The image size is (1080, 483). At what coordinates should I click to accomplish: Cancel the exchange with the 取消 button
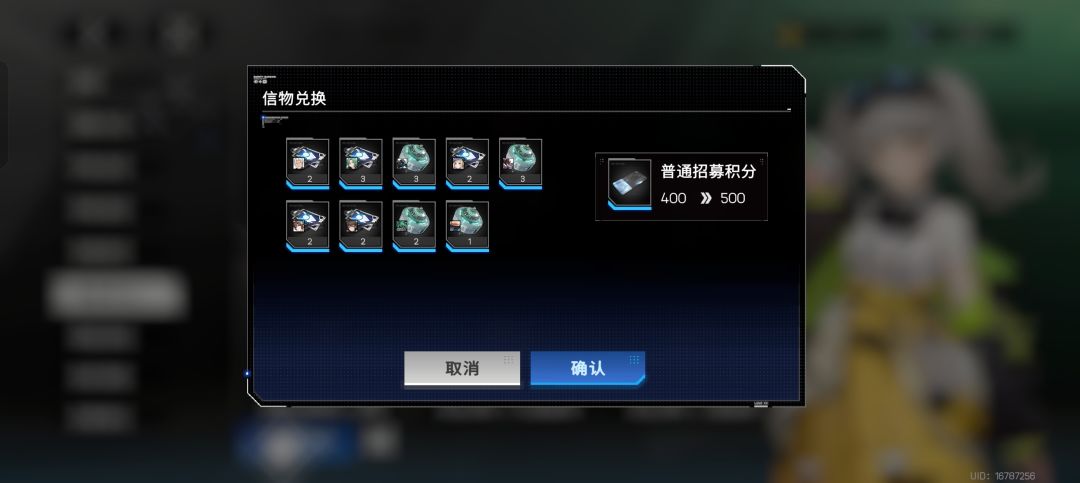point(462,369)
